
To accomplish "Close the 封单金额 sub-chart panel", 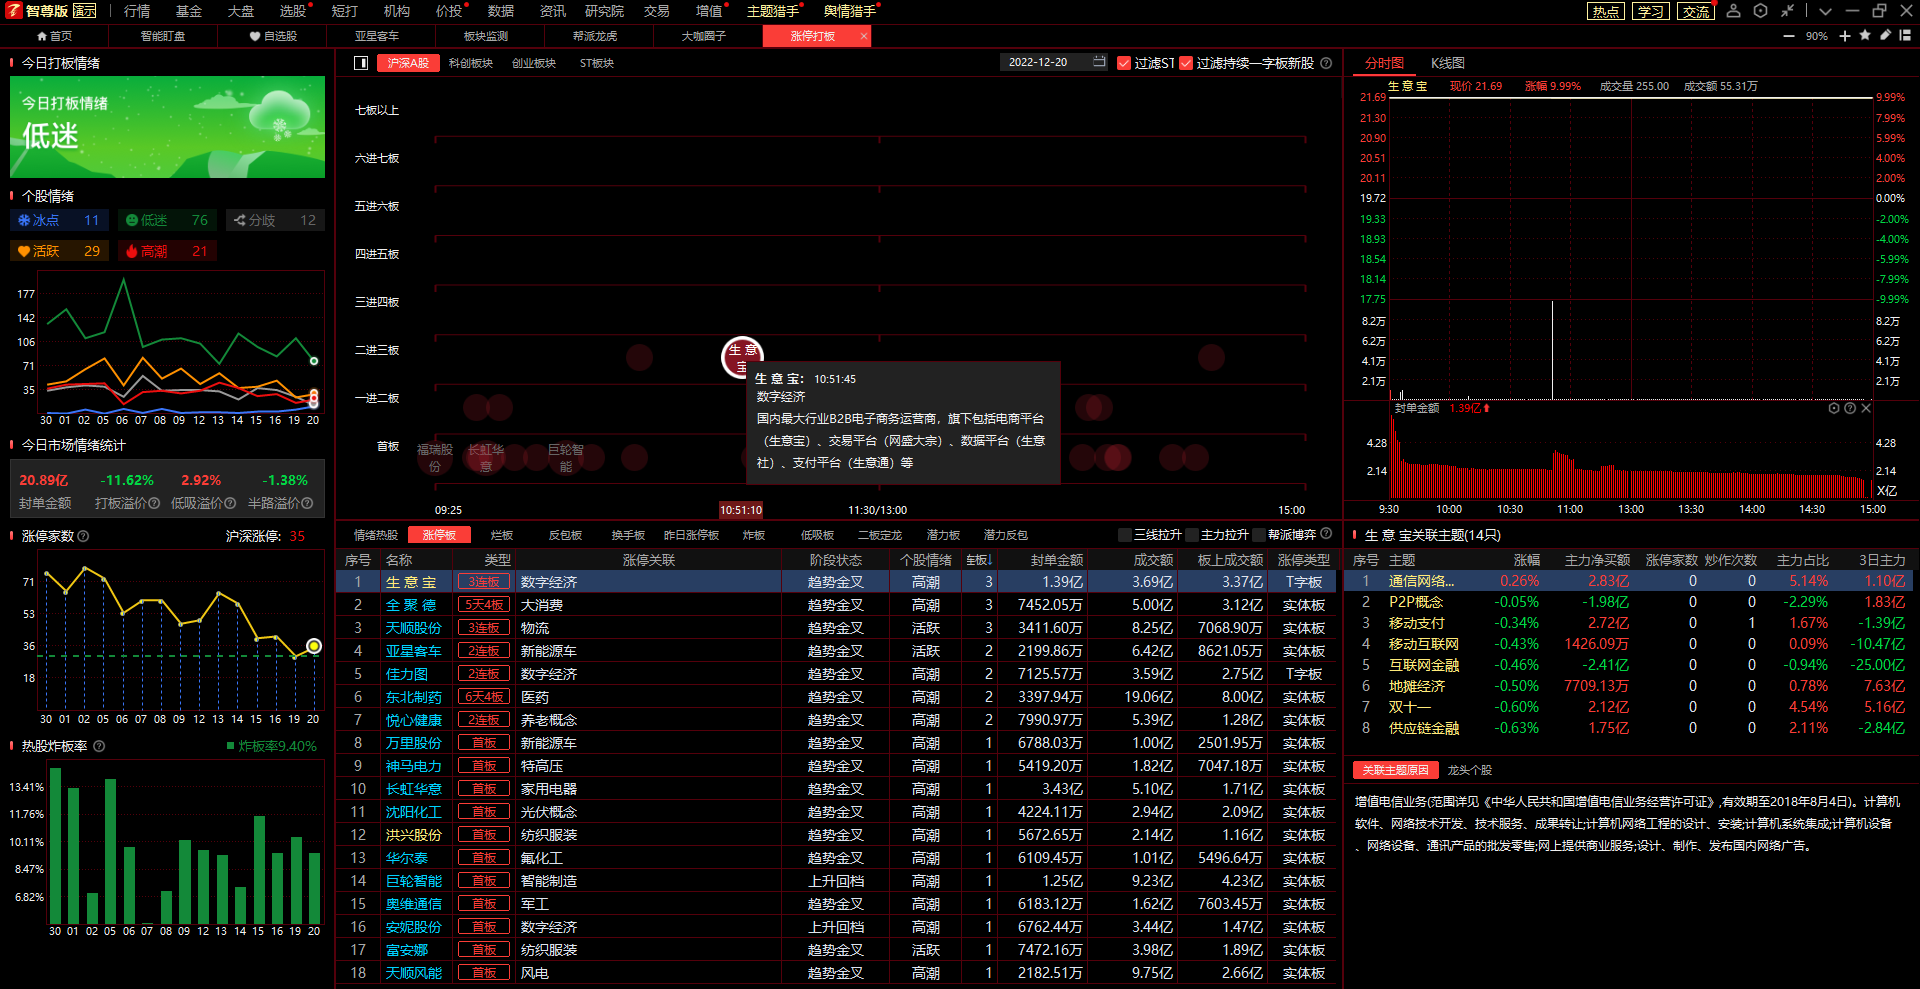I will point(1866,408).
